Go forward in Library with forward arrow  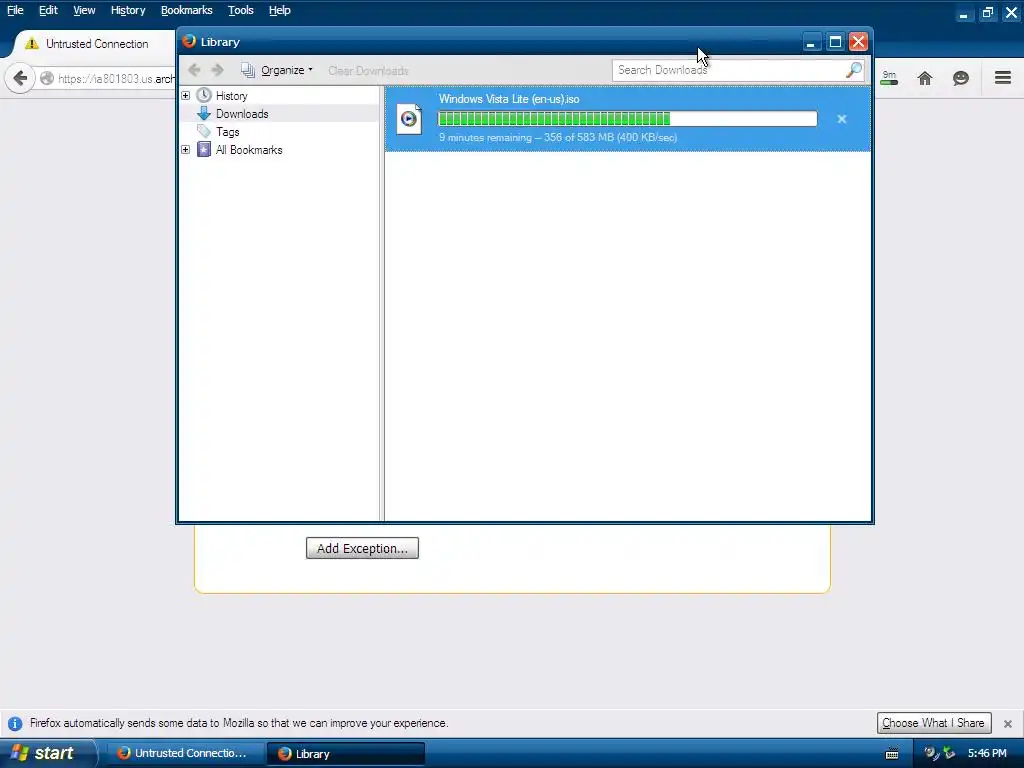(217, 70)
